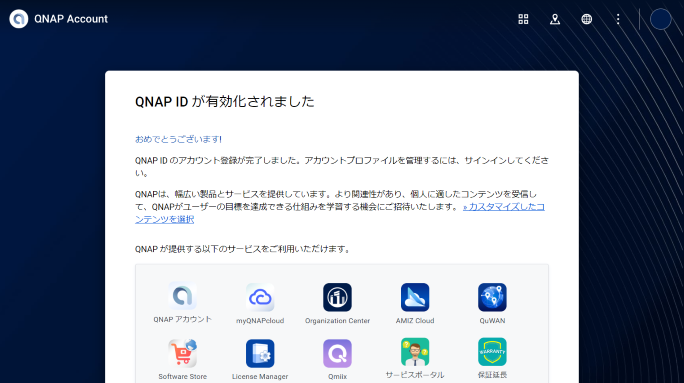
Task: Open the Qmiix service
Action: tap(337, 353)
